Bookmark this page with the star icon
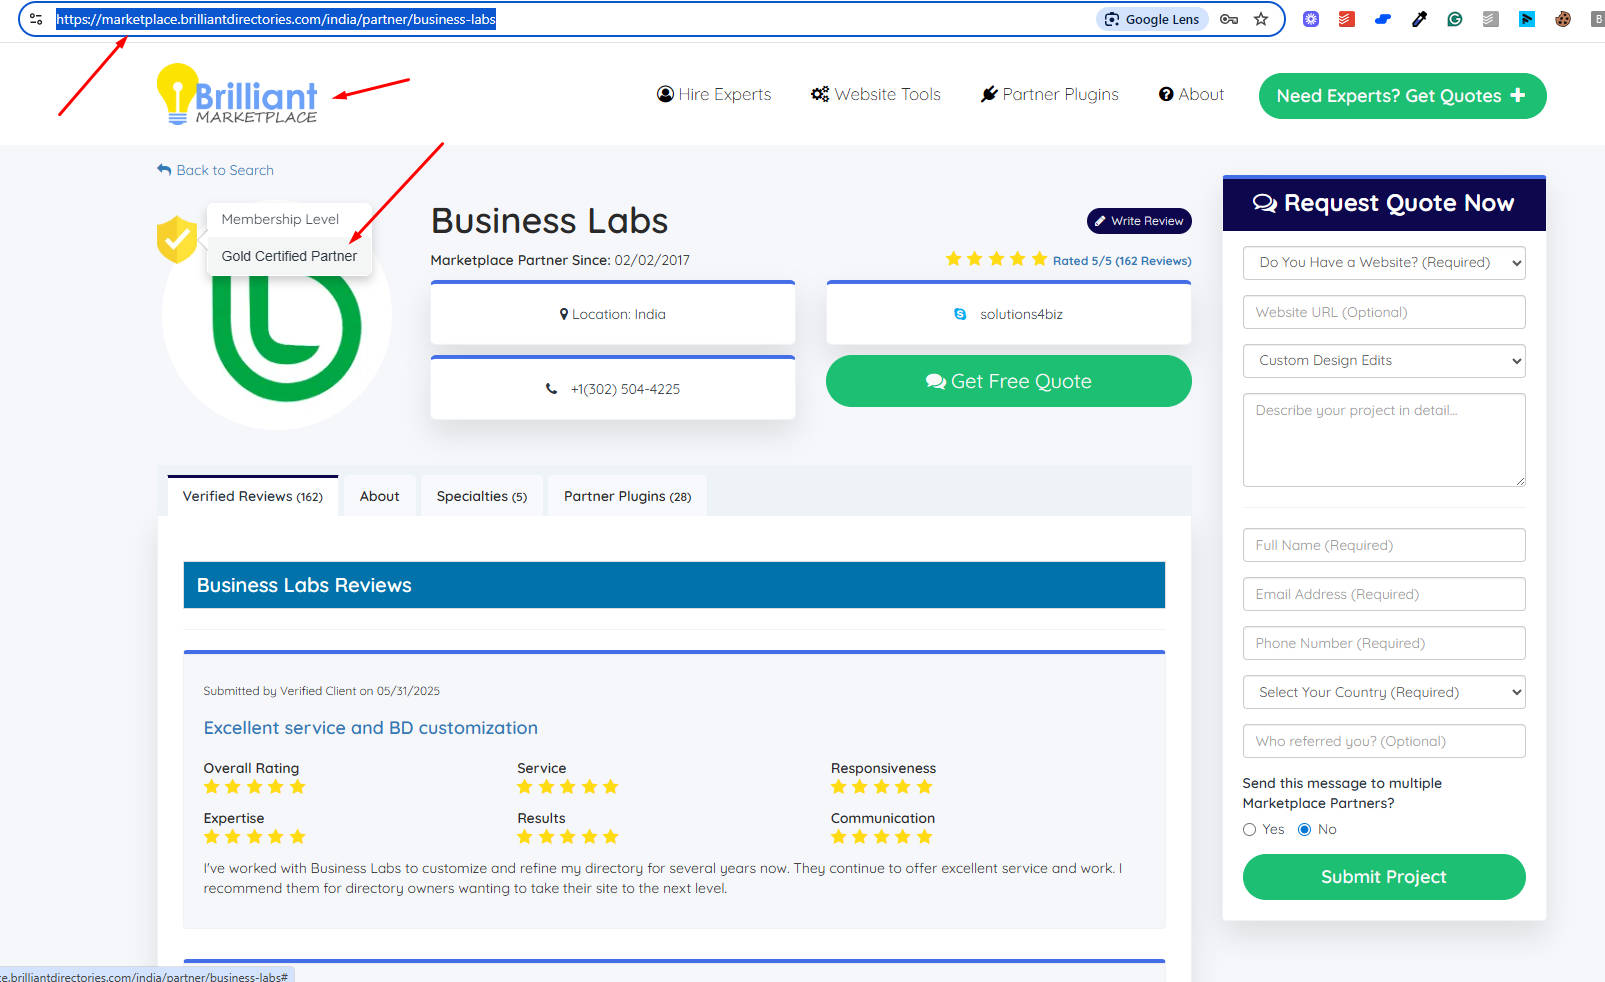The height and width of the screenshot is (982, 1605). tap(1261, 18)
